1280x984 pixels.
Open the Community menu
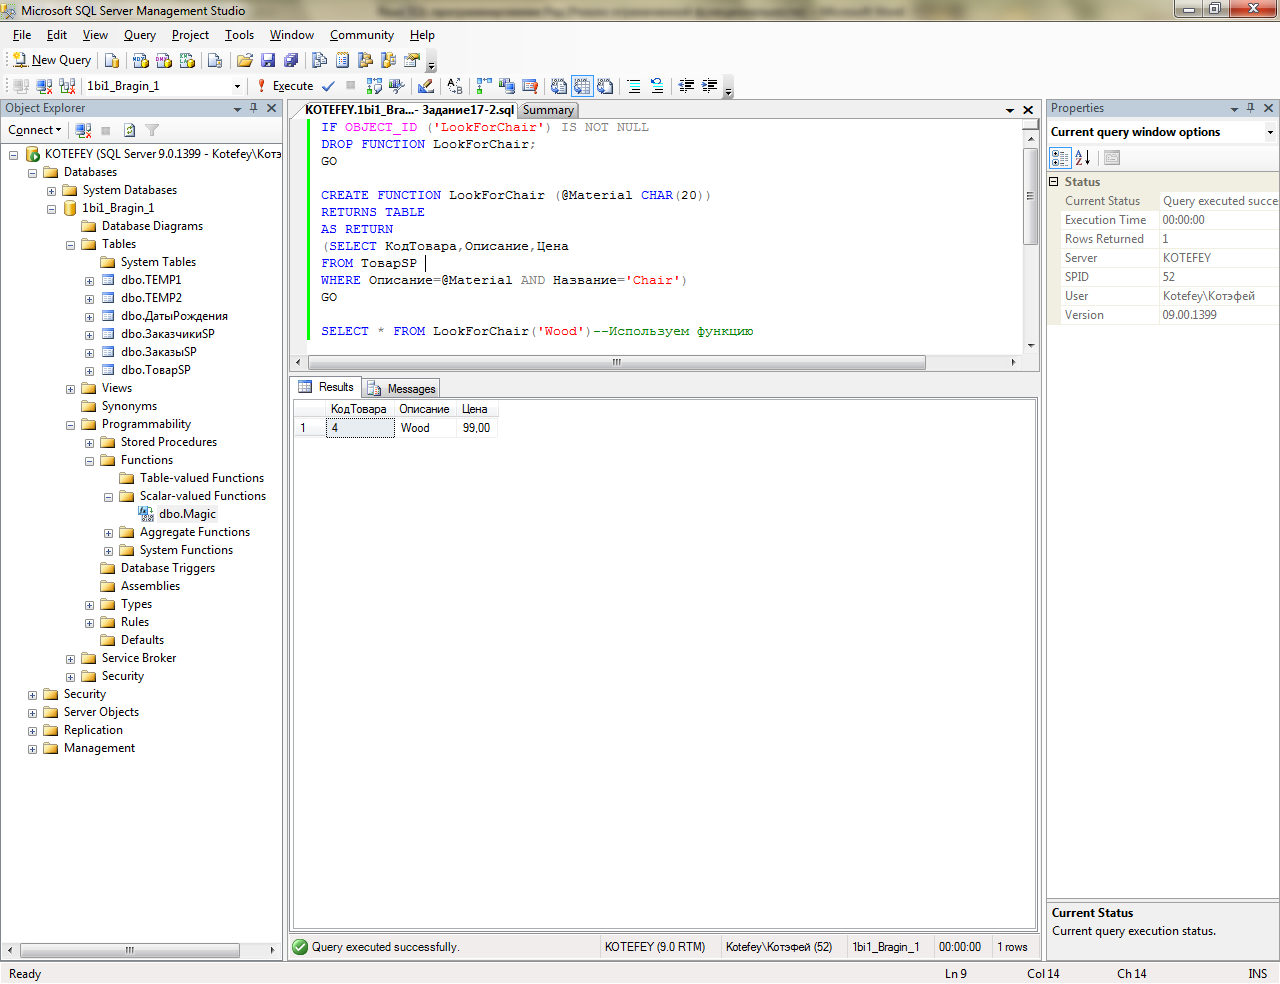362,35
